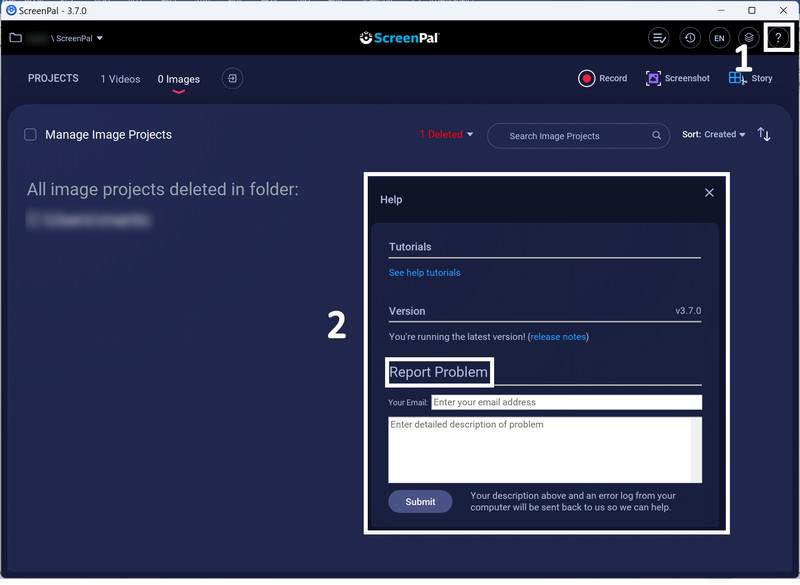Minimize the ScreenPal window
Viewport: 800px width, 585px height.
point(721,10)
